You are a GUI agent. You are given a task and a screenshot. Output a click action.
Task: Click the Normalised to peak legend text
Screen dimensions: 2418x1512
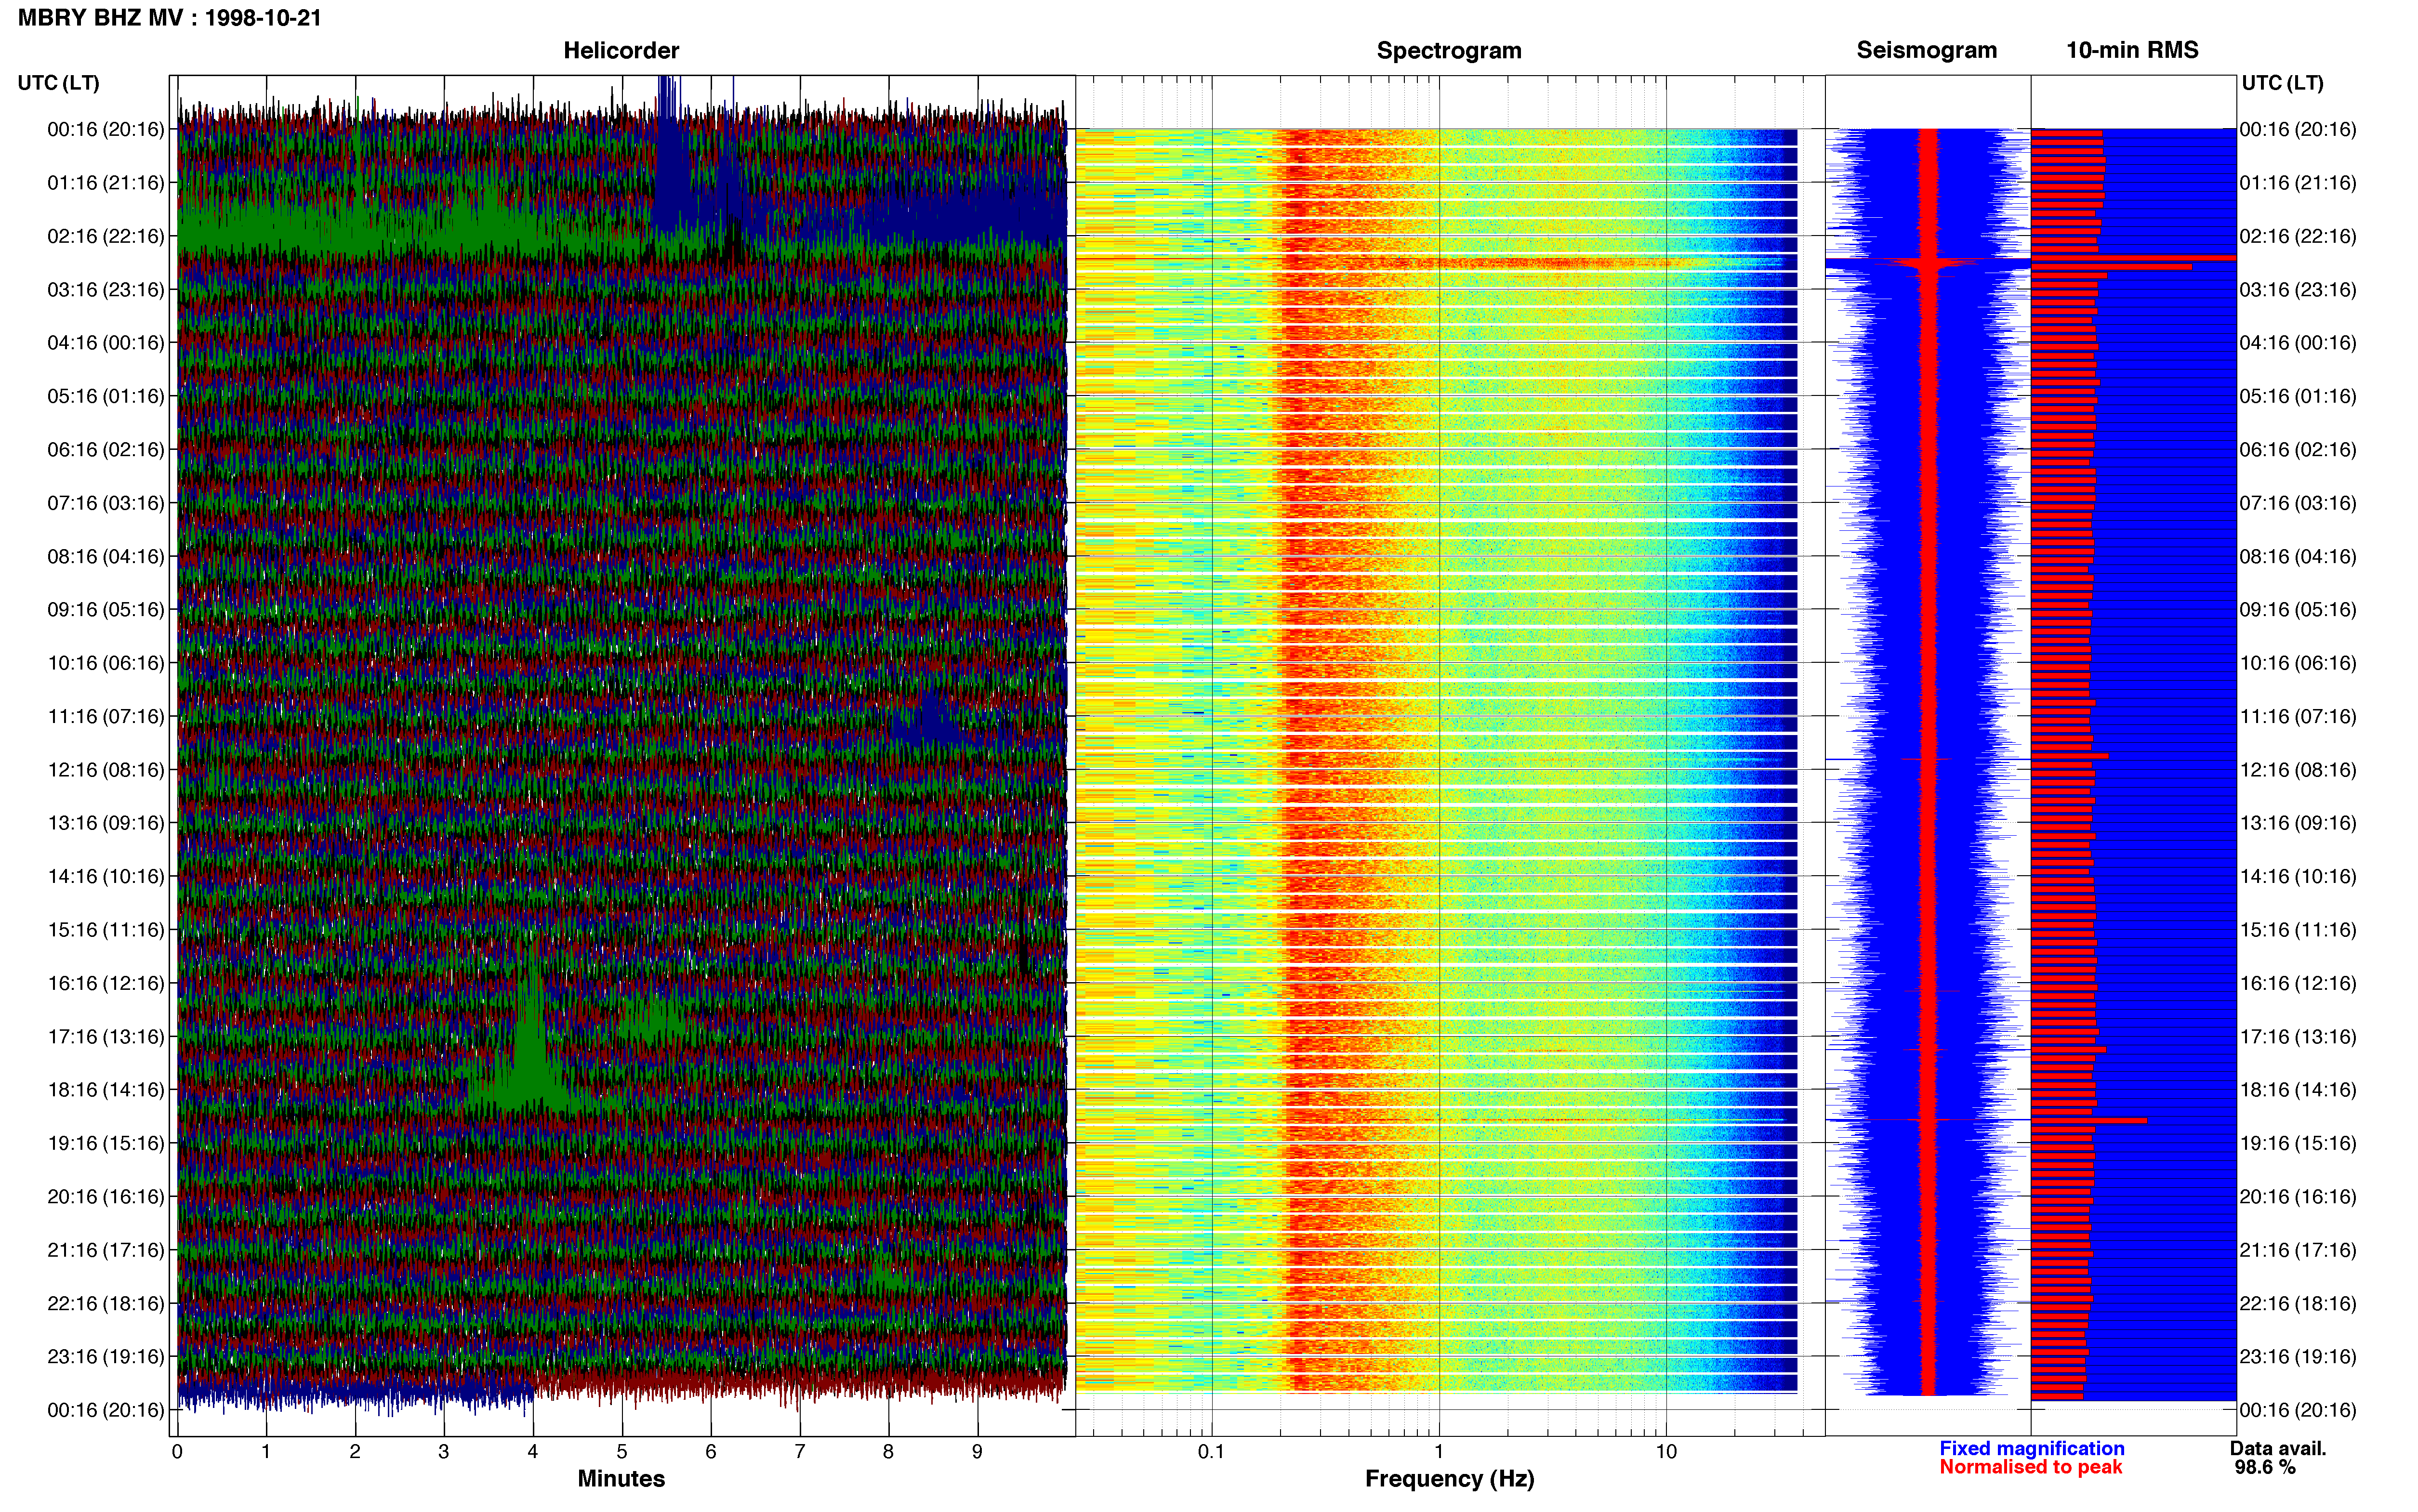pos(2030,1467)
